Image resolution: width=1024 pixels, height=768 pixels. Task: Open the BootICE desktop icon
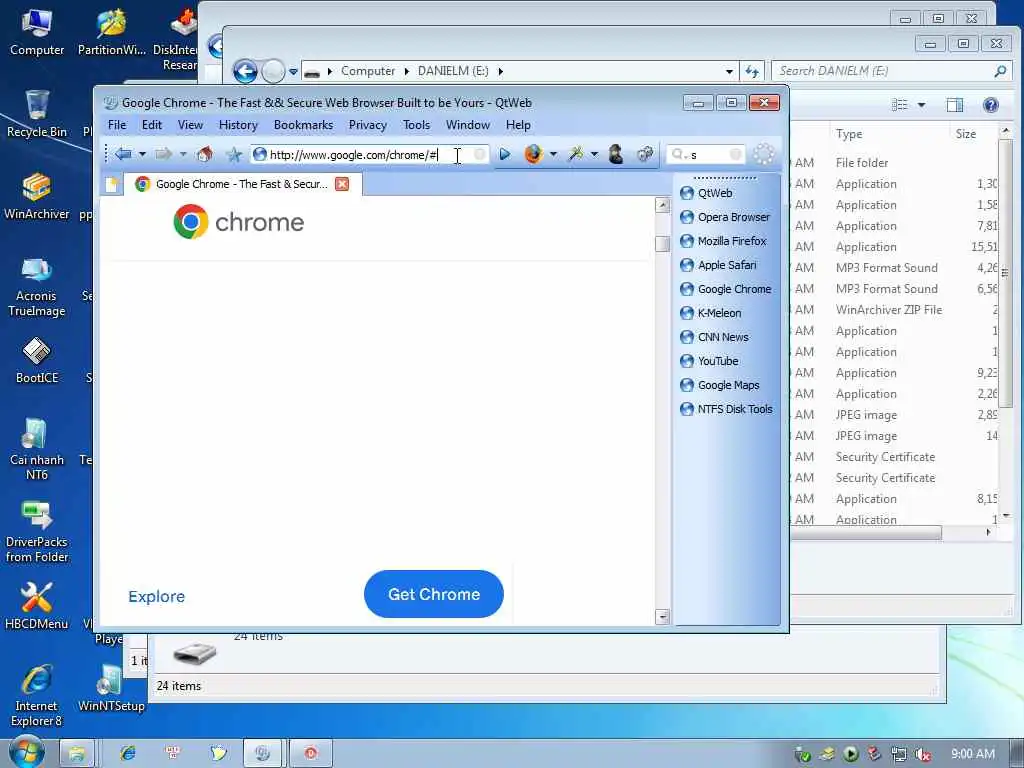point(37,360)
